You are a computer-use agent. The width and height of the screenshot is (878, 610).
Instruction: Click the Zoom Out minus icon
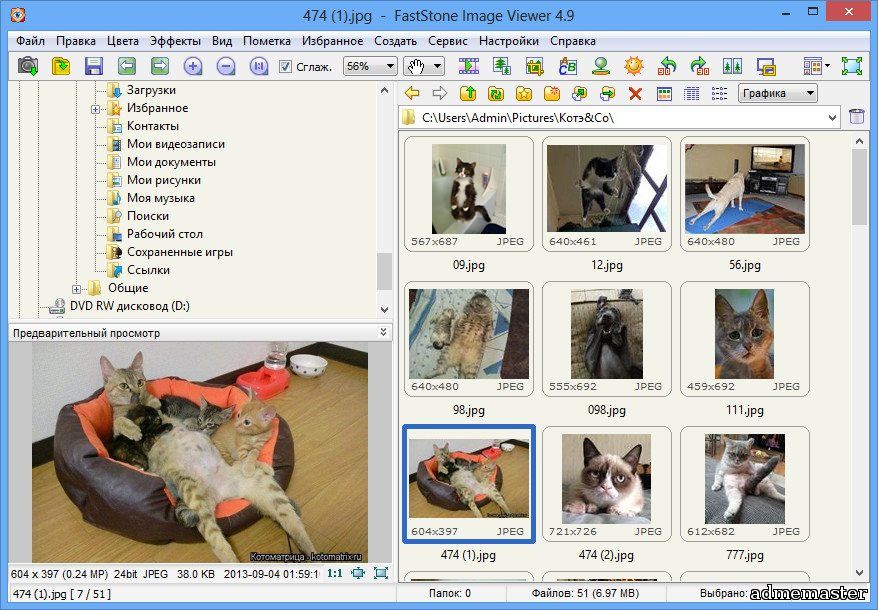pos(226,67)
